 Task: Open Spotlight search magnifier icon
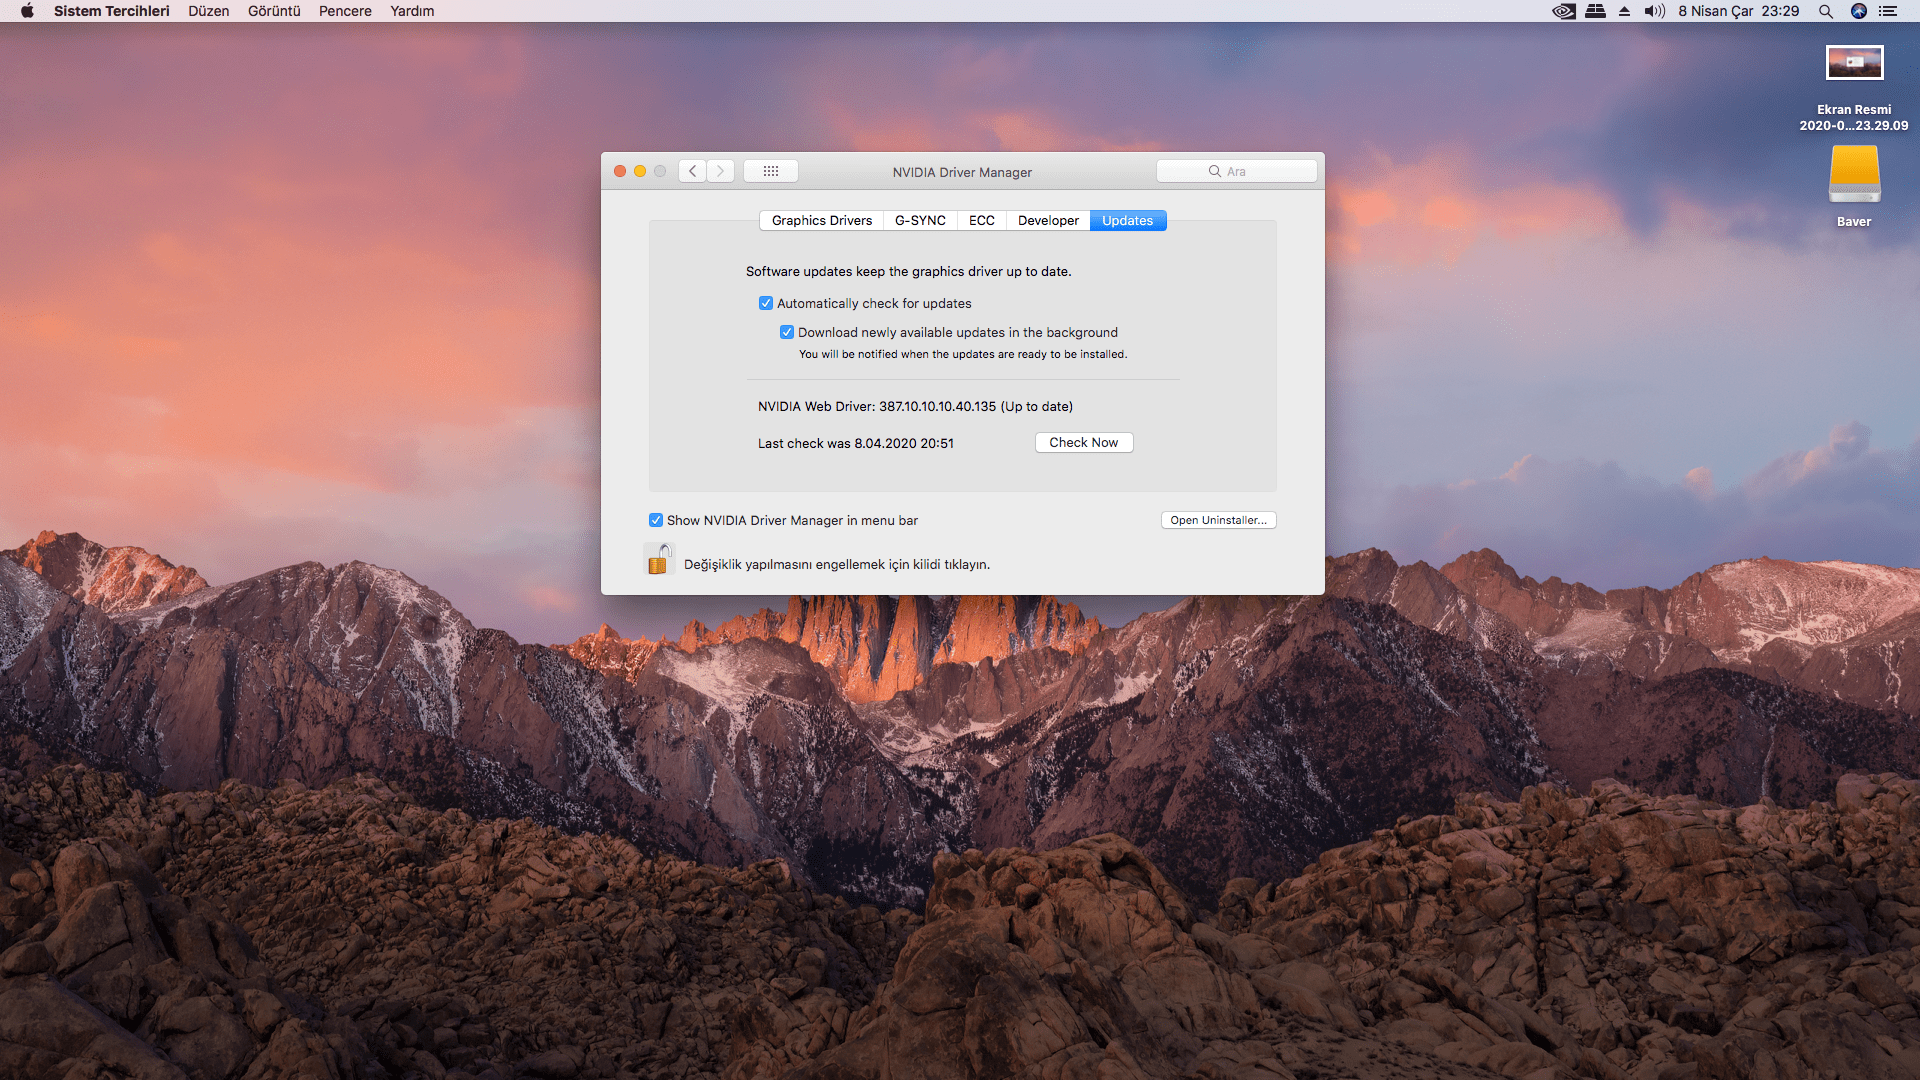click(x=1825, y=11)
